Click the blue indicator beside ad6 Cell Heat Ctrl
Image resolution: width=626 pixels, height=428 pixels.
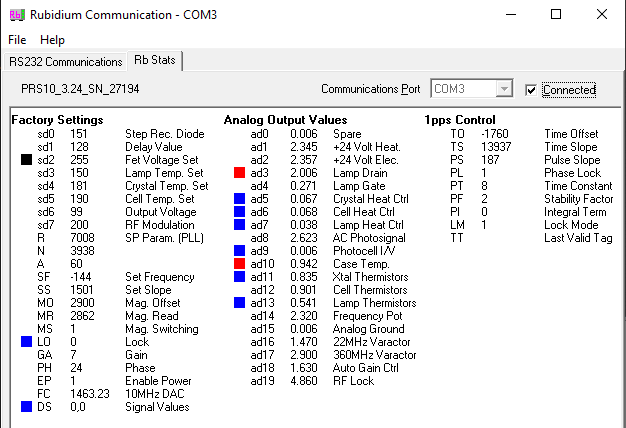(239, 211)
